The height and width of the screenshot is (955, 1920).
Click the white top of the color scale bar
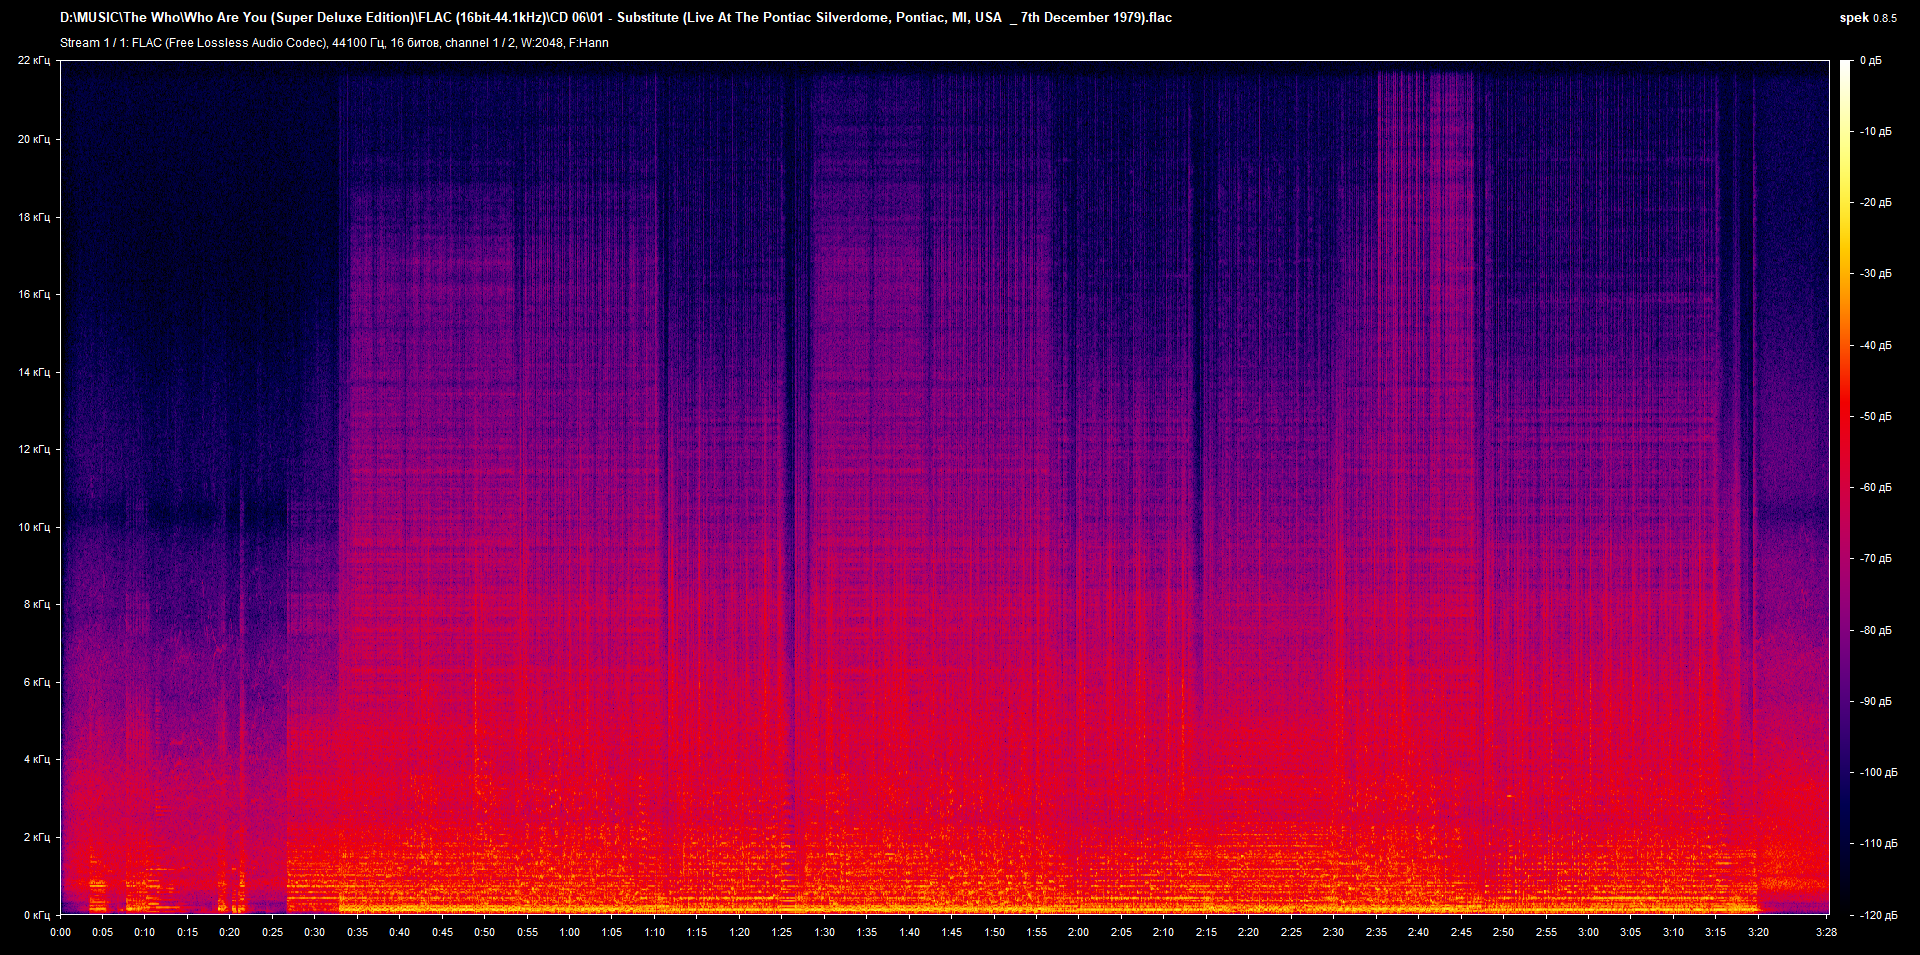point(1845,66)
